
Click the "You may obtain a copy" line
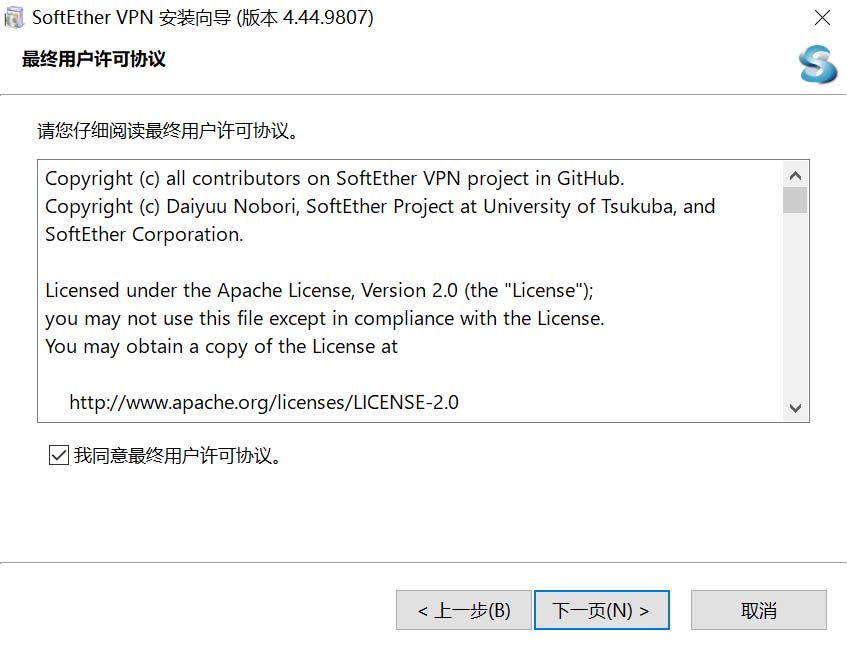(x=221, y=347)
